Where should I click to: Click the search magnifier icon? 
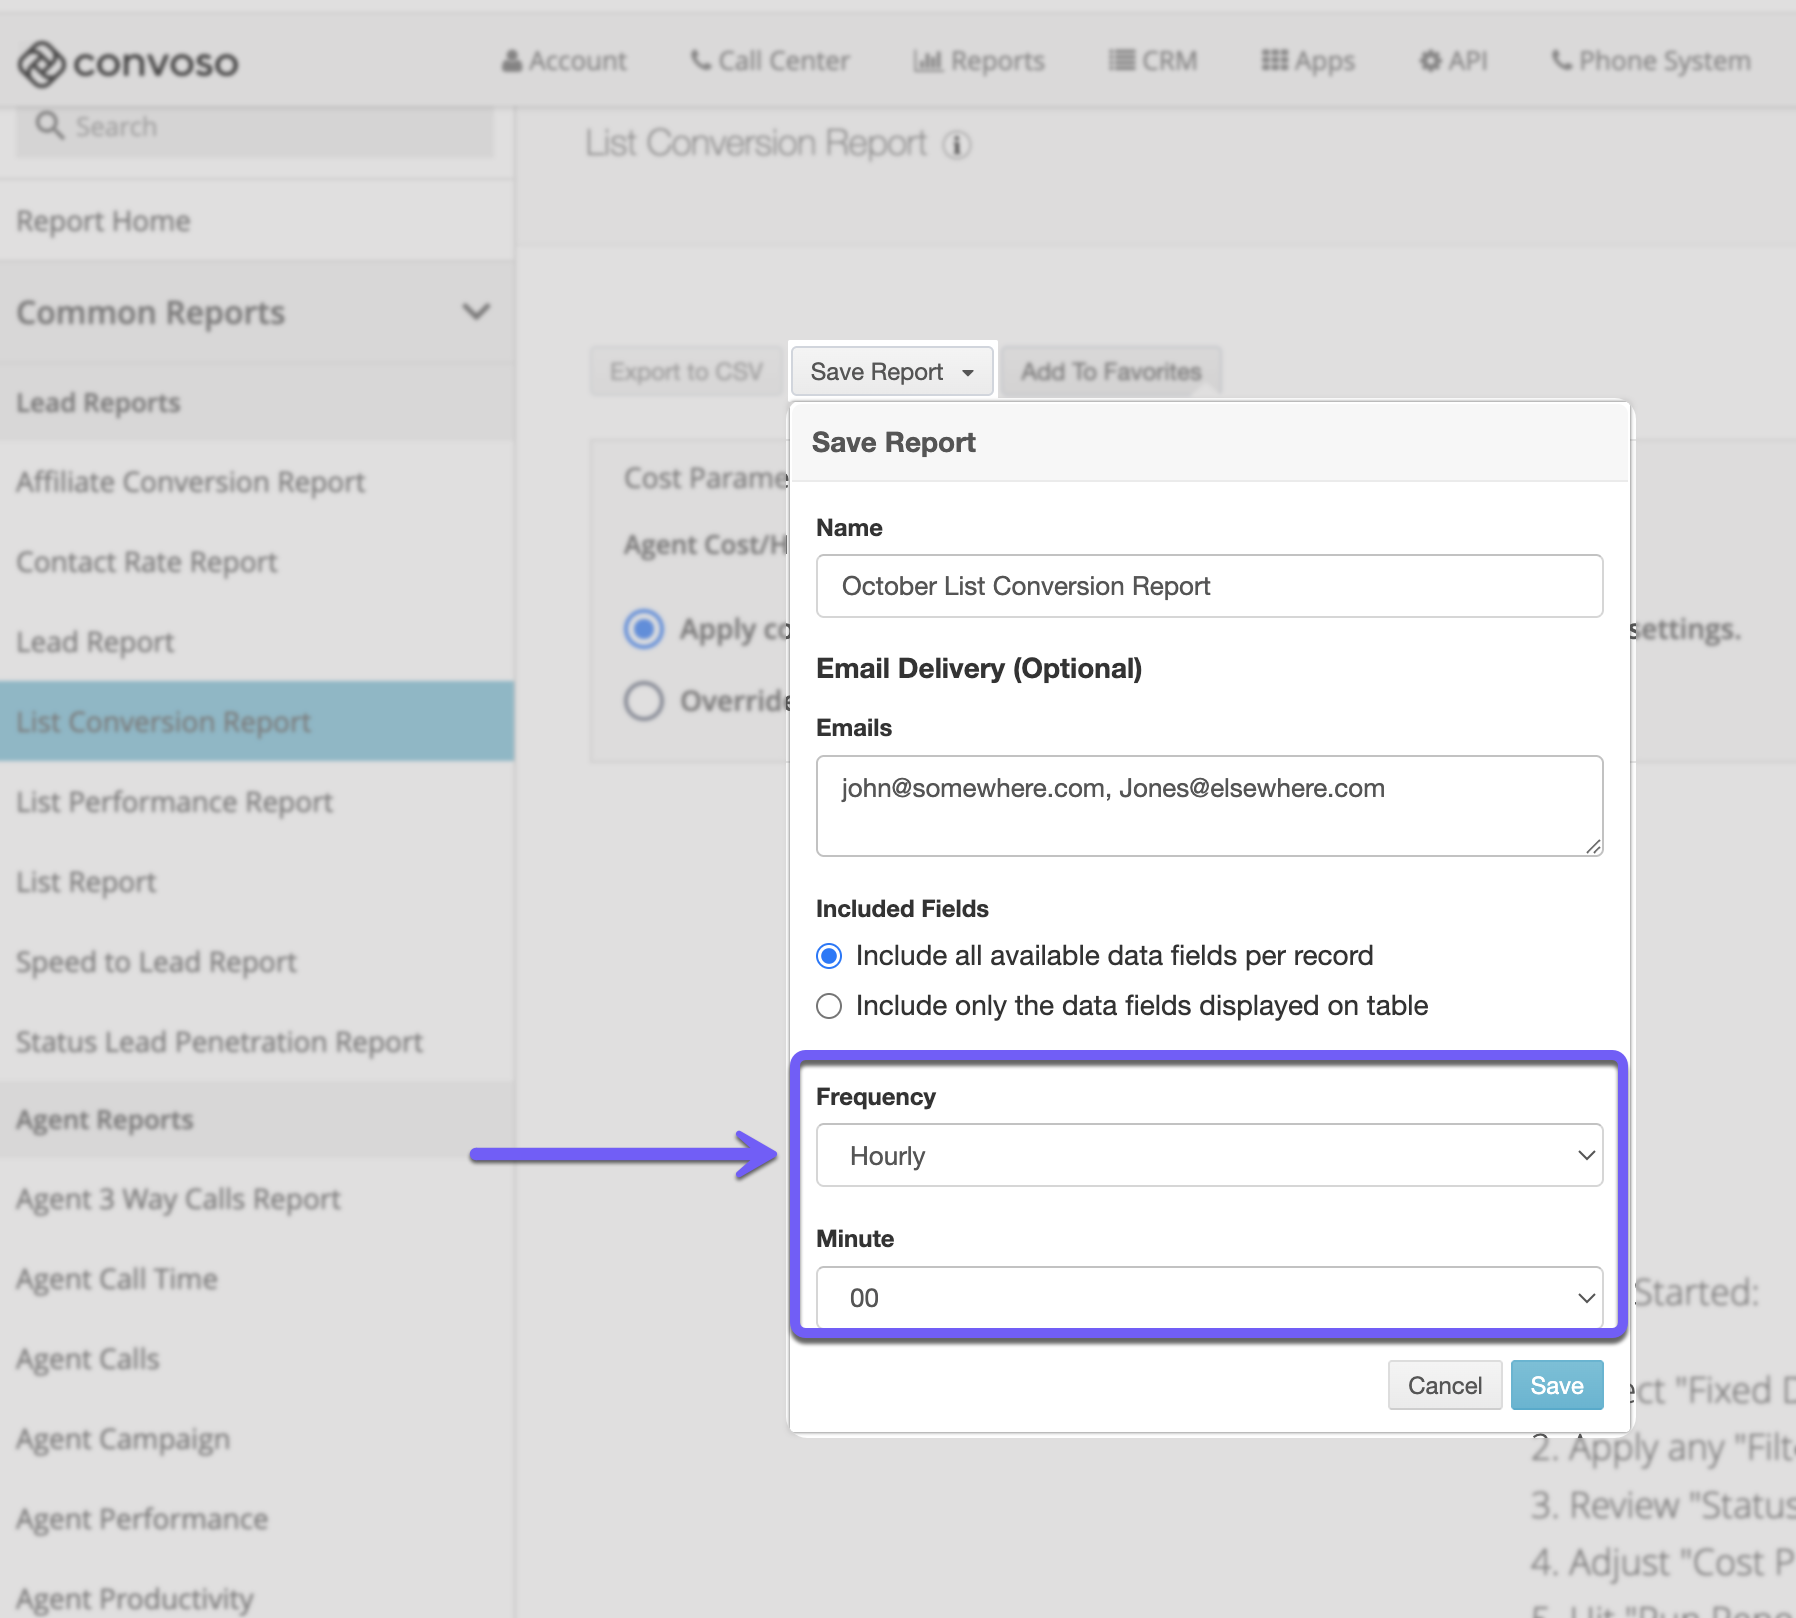(x=49, y=126)
